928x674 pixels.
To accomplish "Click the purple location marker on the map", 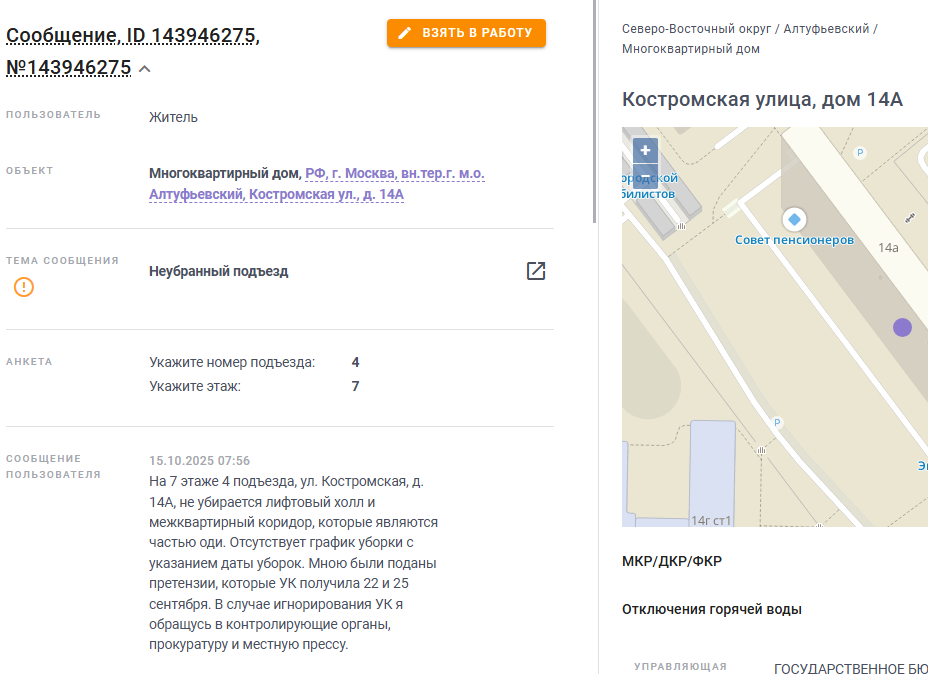I will [x=902, y=327].
